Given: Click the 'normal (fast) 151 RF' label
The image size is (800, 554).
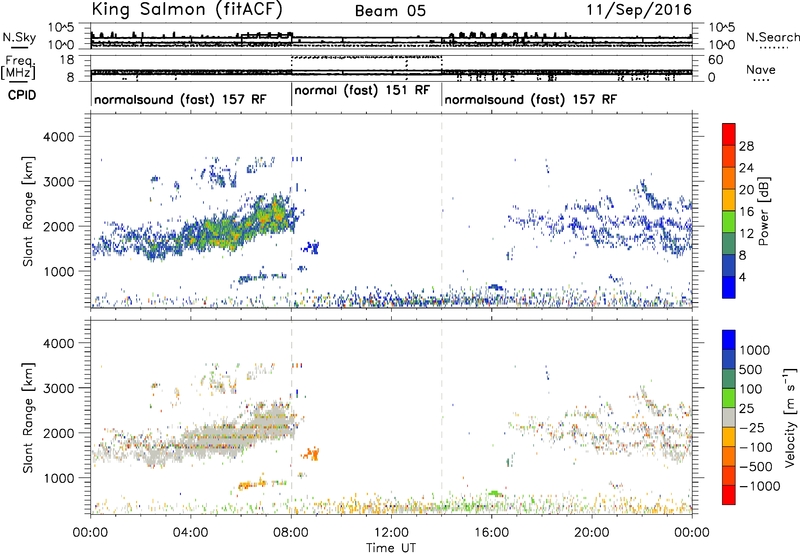Looking at the screenshot, I should (x=362, y=91).
